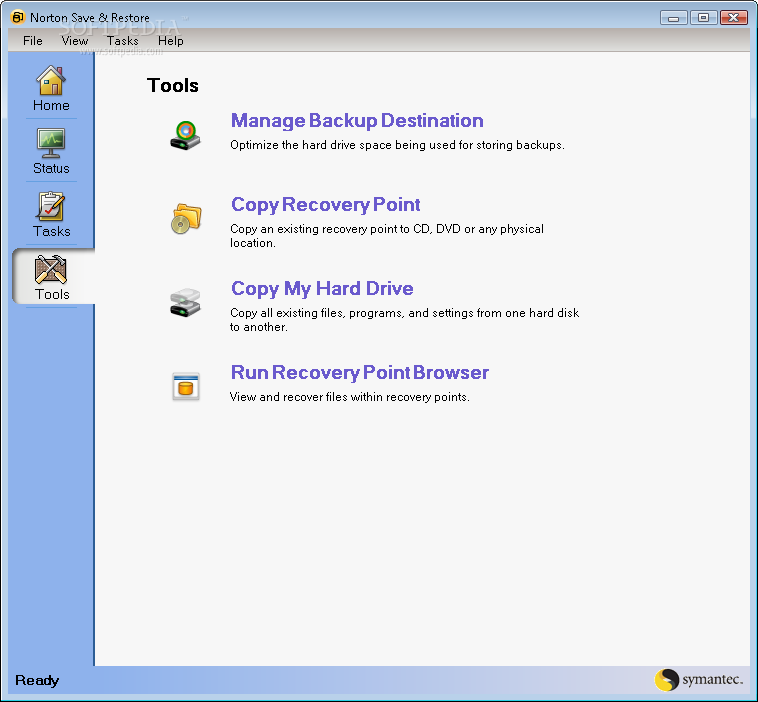
Task: Click the Tools page heading
Action: tap(173, 86)
